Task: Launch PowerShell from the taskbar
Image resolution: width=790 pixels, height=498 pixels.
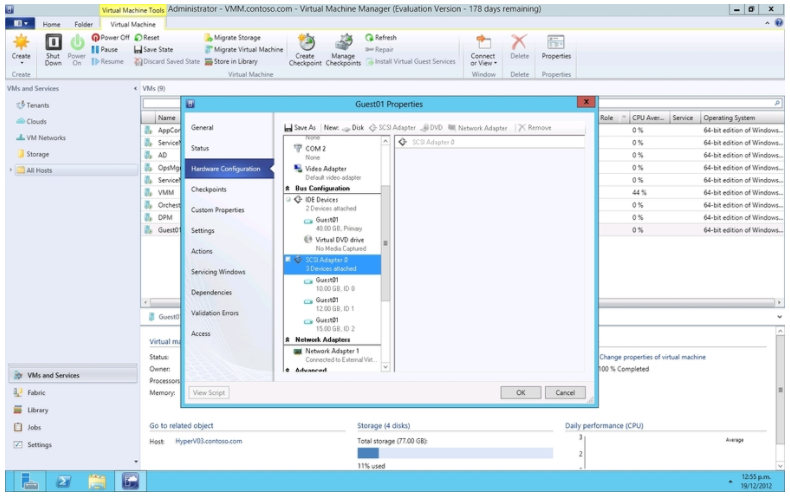Action: tap(63, 481)
